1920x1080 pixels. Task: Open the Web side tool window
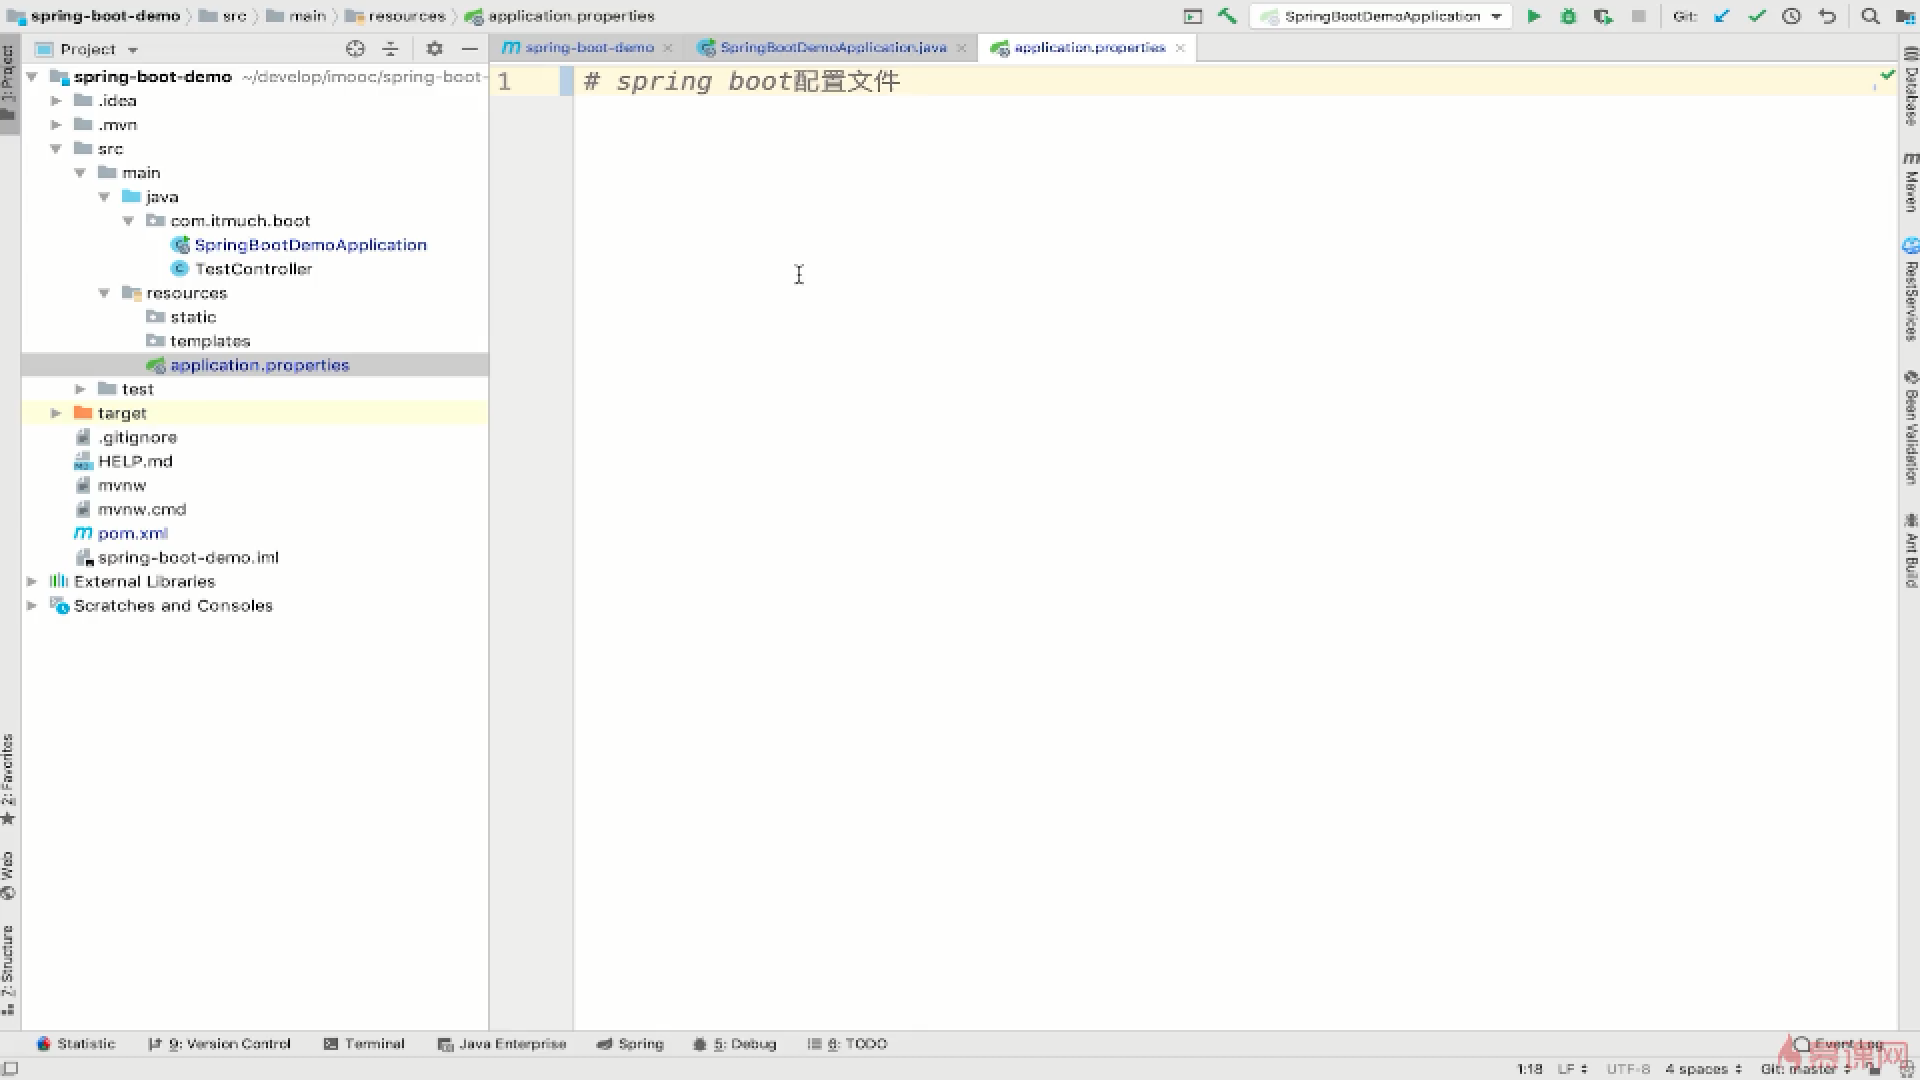click(8, 875)
